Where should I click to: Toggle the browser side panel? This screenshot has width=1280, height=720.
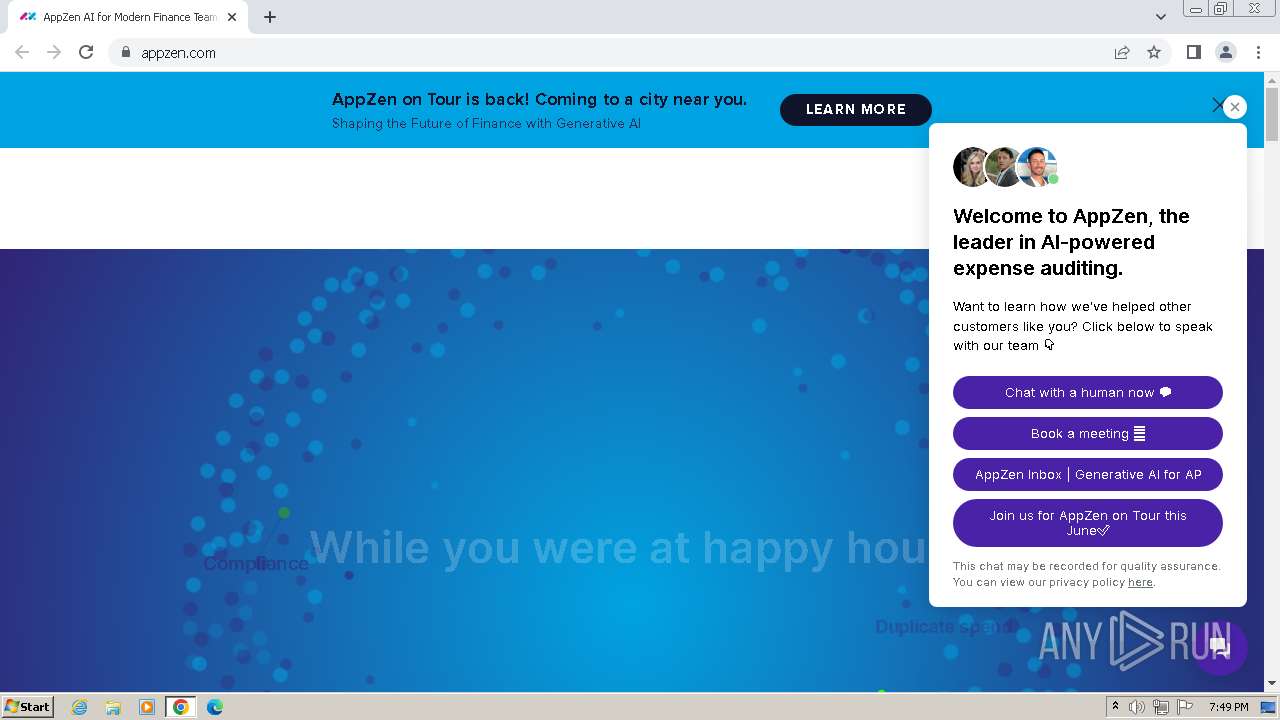click(x=1193, y=52)
